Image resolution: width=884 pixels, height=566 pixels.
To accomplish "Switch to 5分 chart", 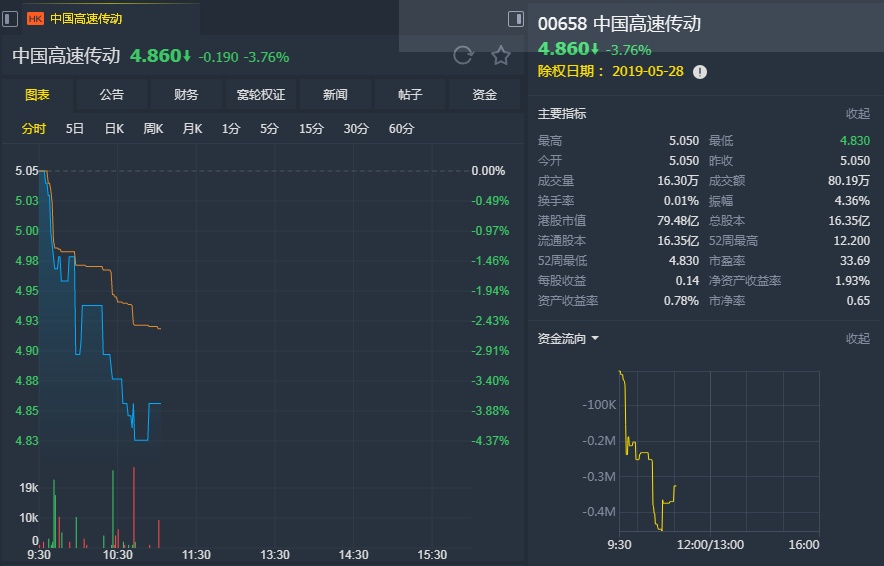I will pyautogui.click(x=269, y=129).
